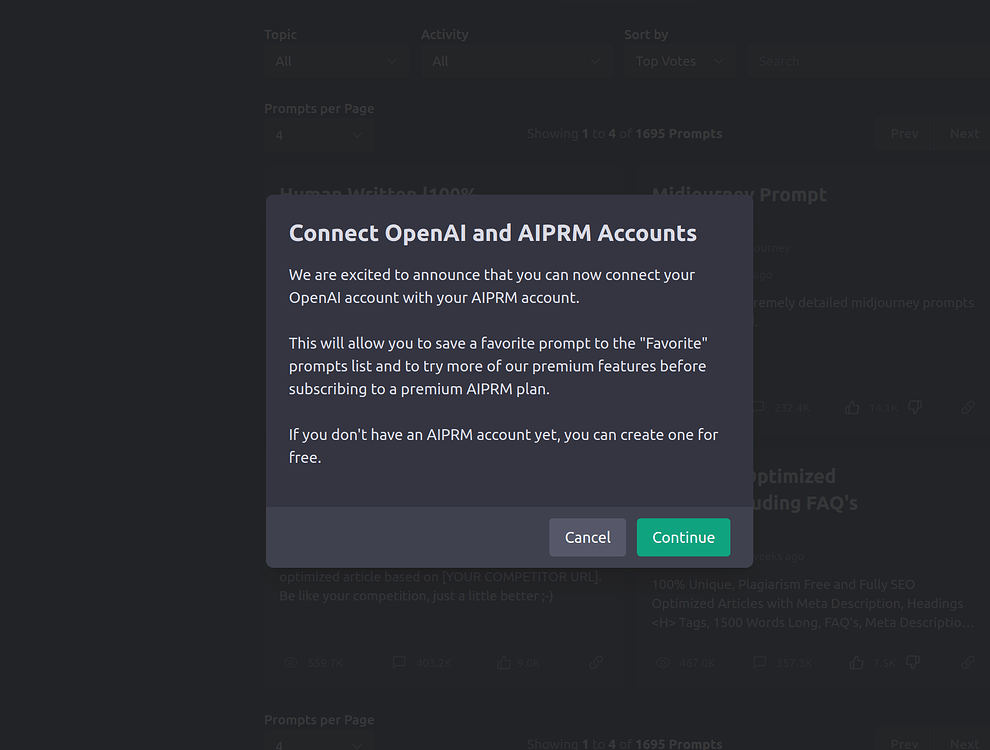Viewport: 990px width, 750px height.
Task: Click the link icon on the Human Written prompt
Action: [595, 662]
